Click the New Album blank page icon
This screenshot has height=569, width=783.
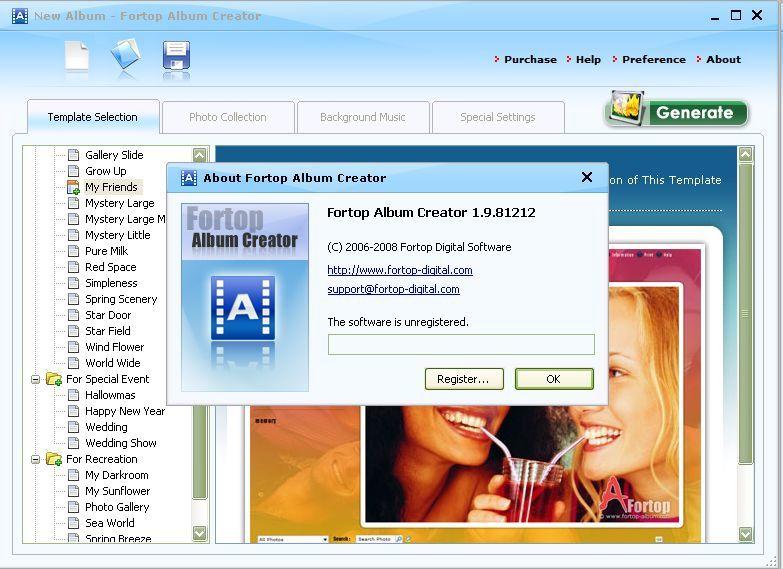77,56
